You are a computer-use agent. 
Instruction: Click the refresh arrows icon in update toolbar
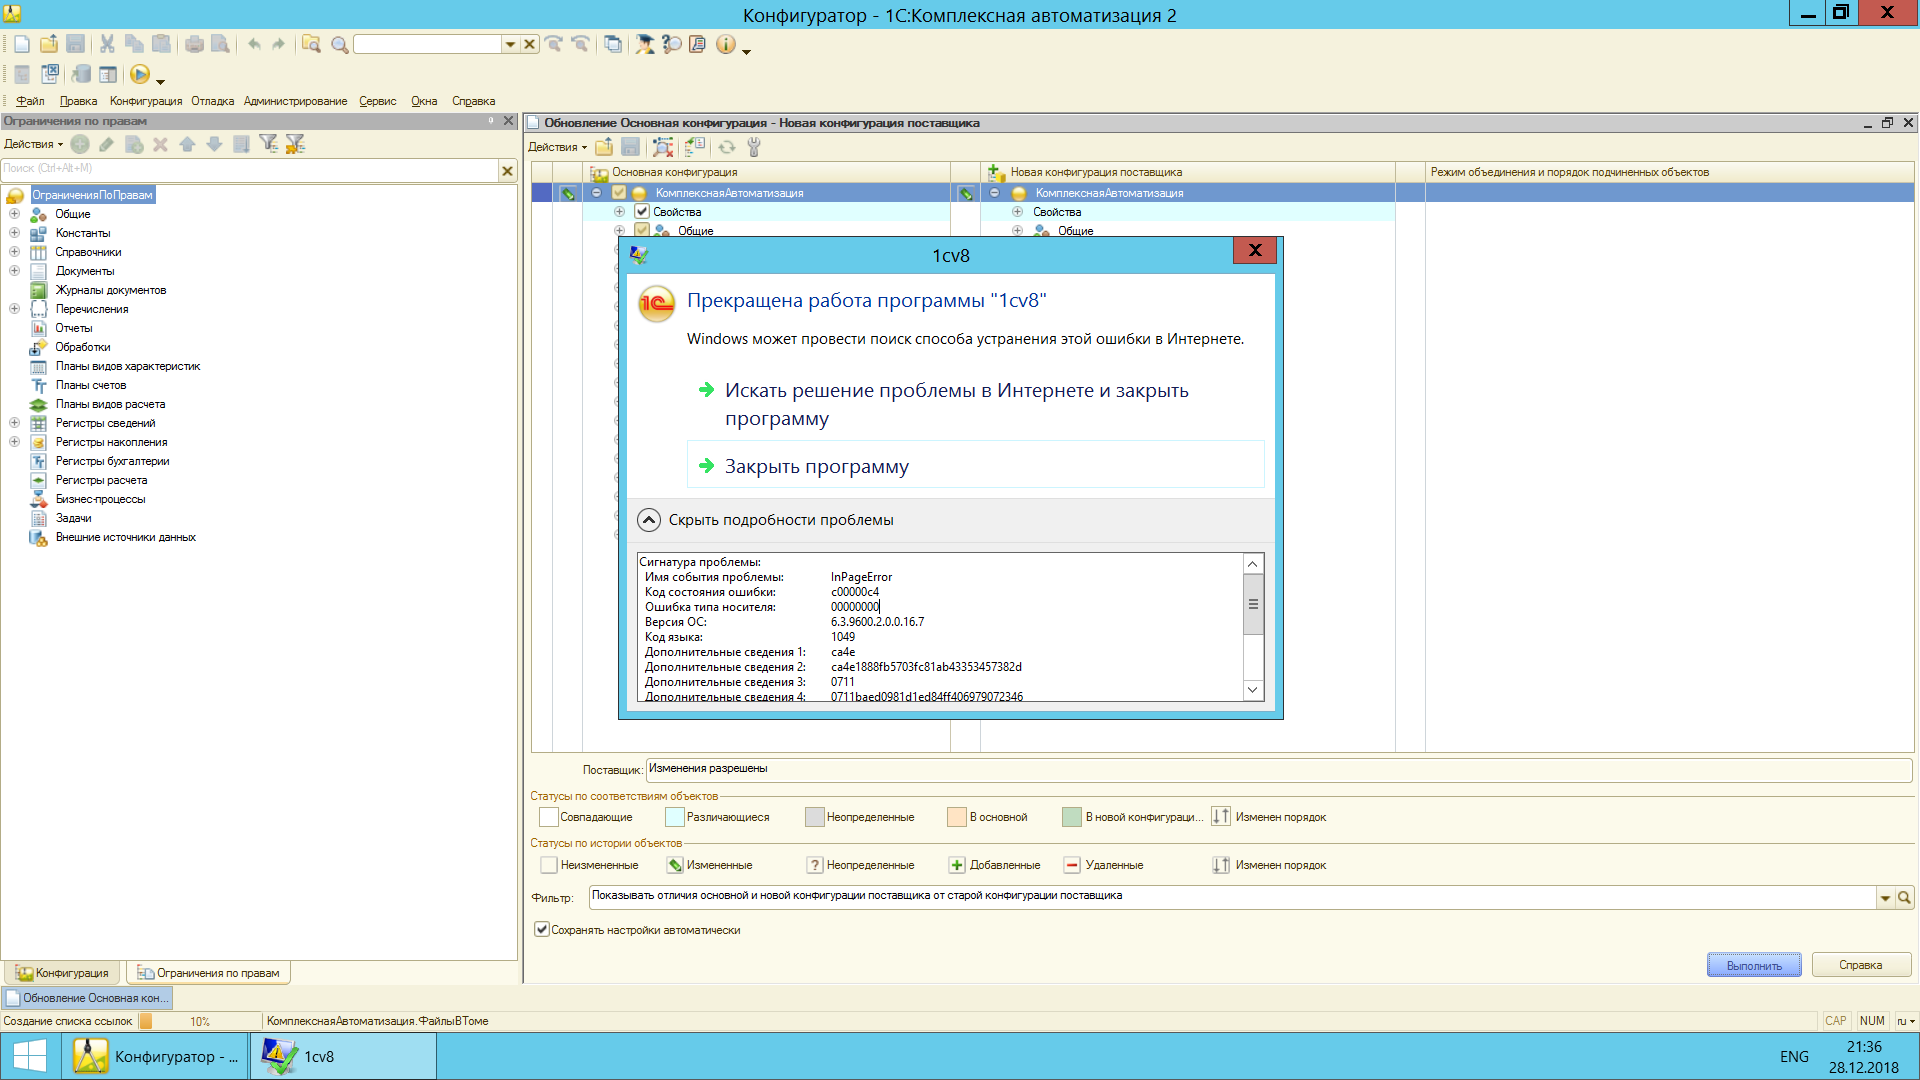point(727,147)
